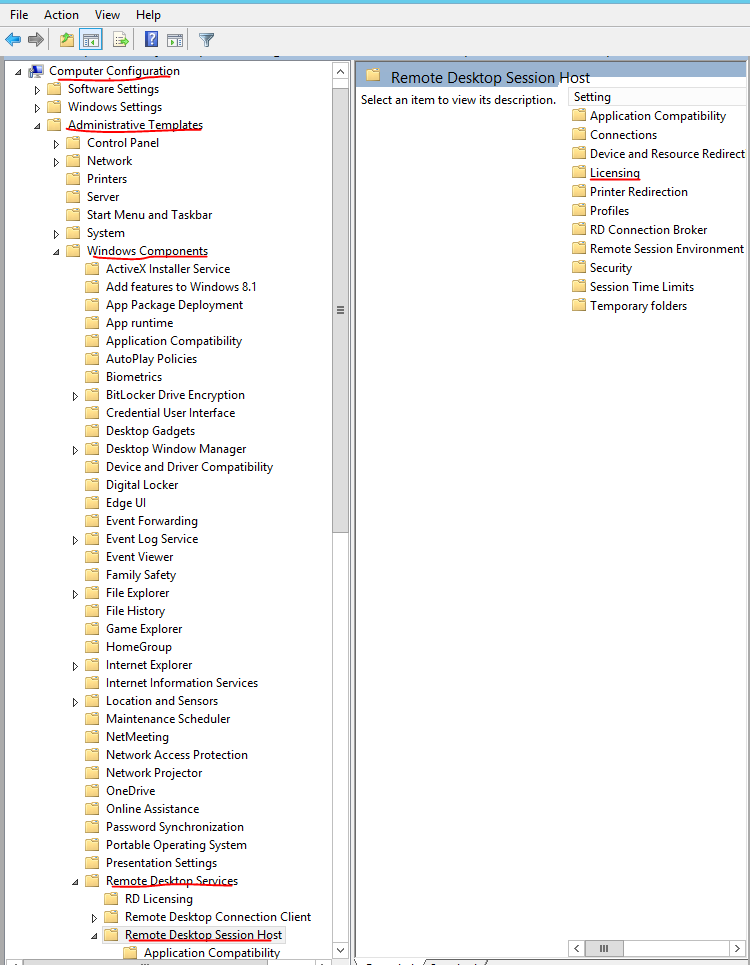Click Setting list horizontal scroll left arrow
Image resolution: width=750 pixels, height=965 pixels.
(576, 948)
